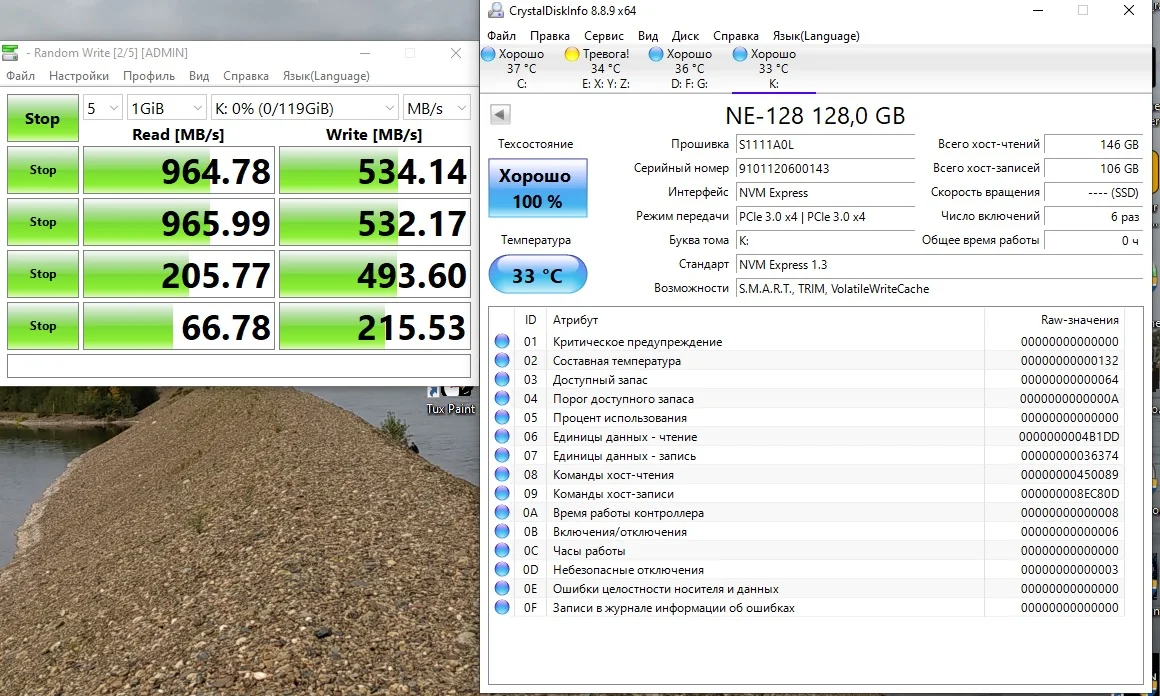Click the blue circle beside Часы работы
The image size is (1160, 696).
(x=502, y=551)
